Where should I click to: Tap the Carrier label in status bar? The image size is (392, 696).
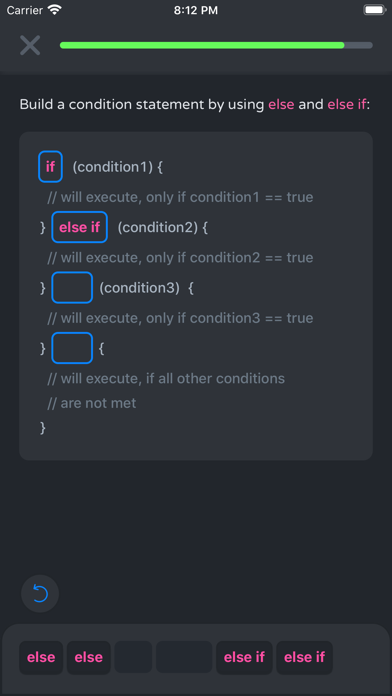coord(25,10)
